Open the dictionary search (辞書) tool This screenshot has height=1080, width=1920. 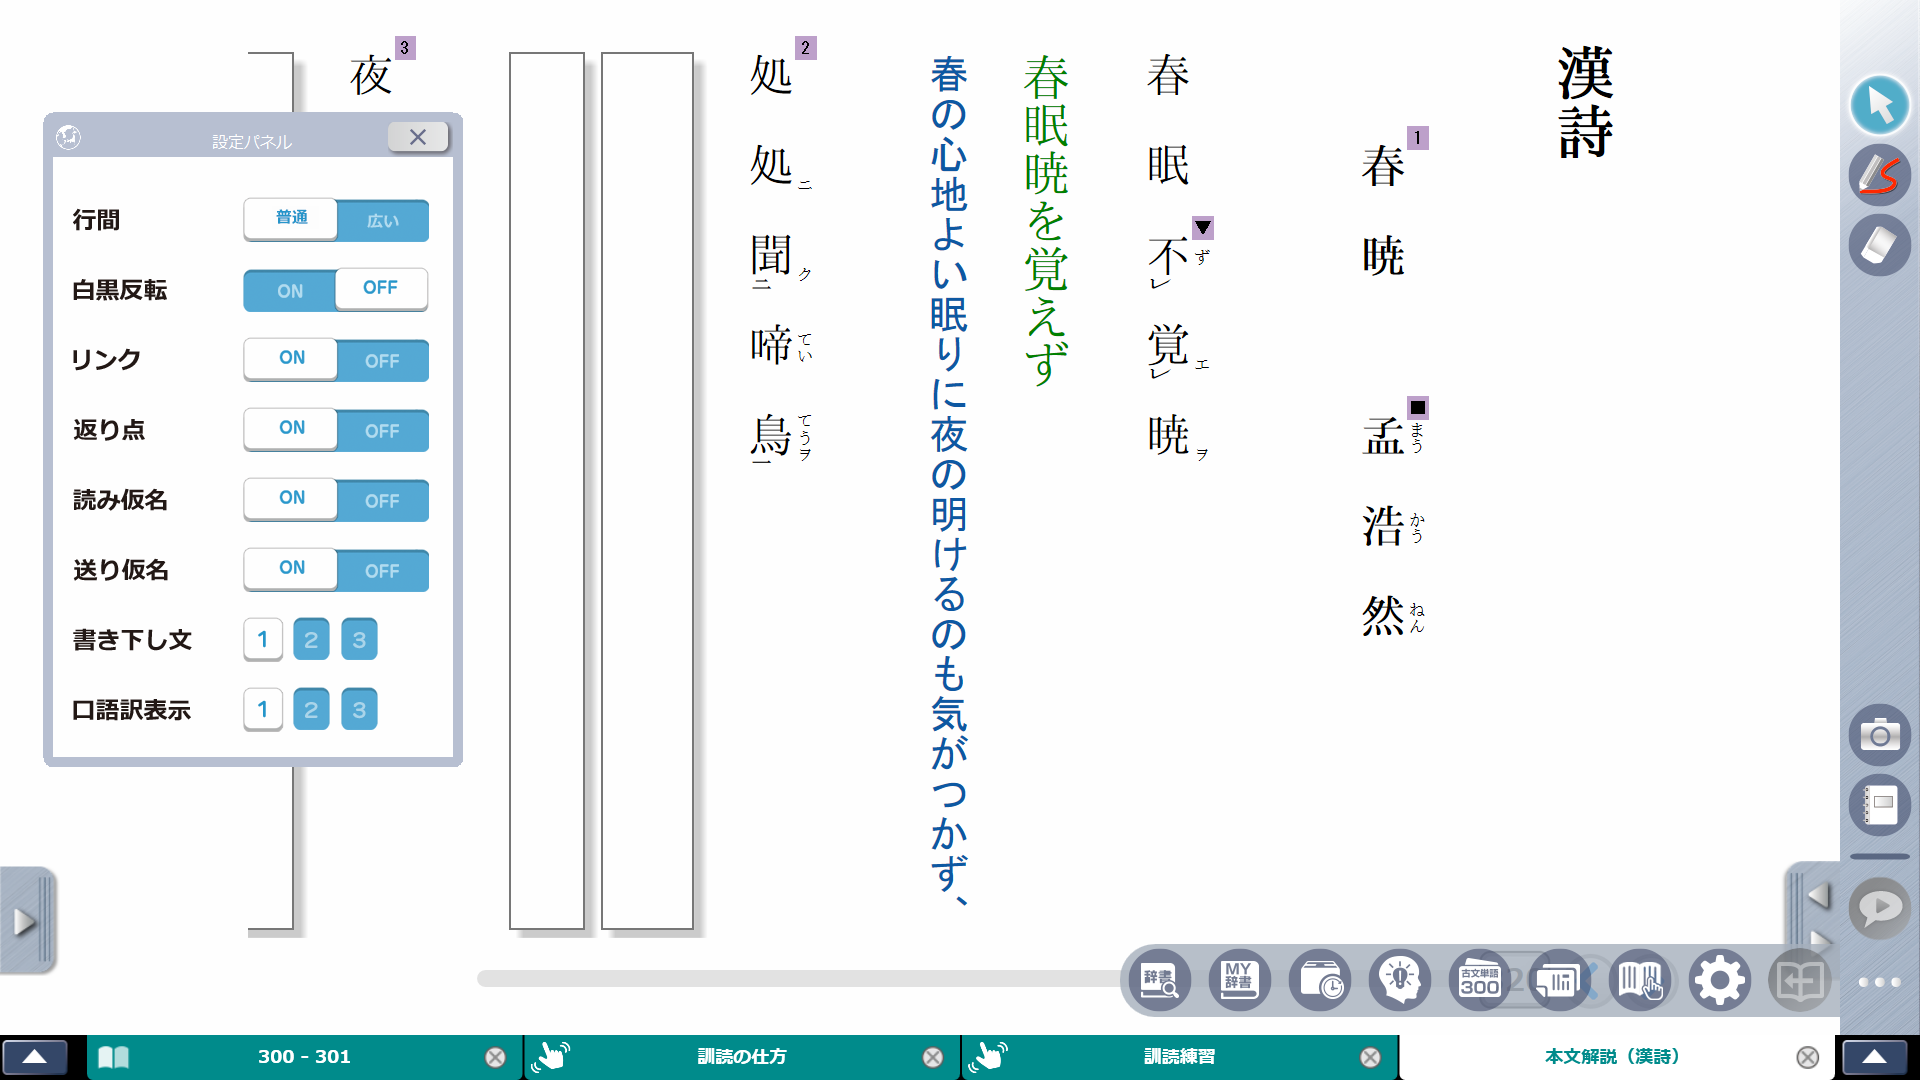click(x=1160, y=981)
